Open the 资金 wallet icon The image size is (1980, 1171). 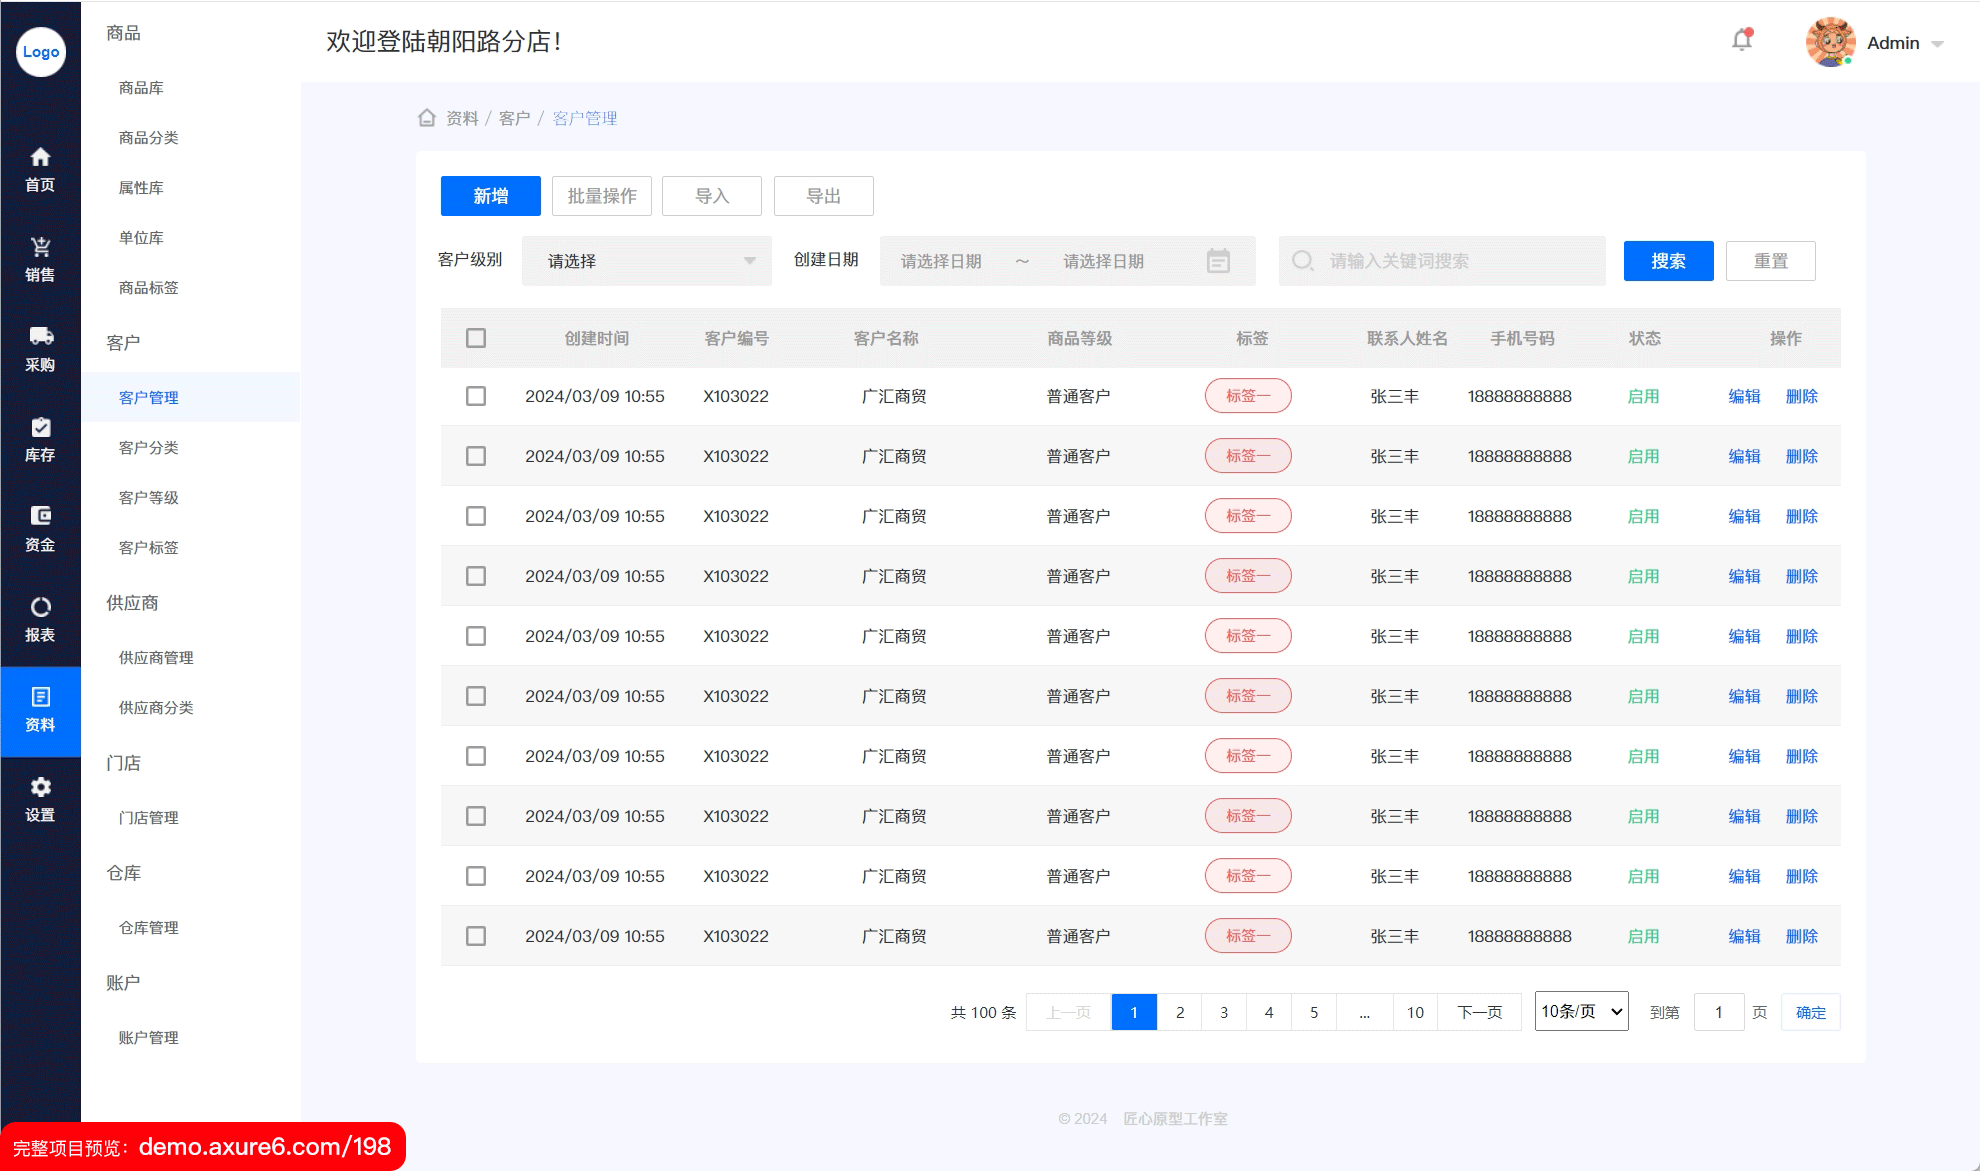coord(40,516)
